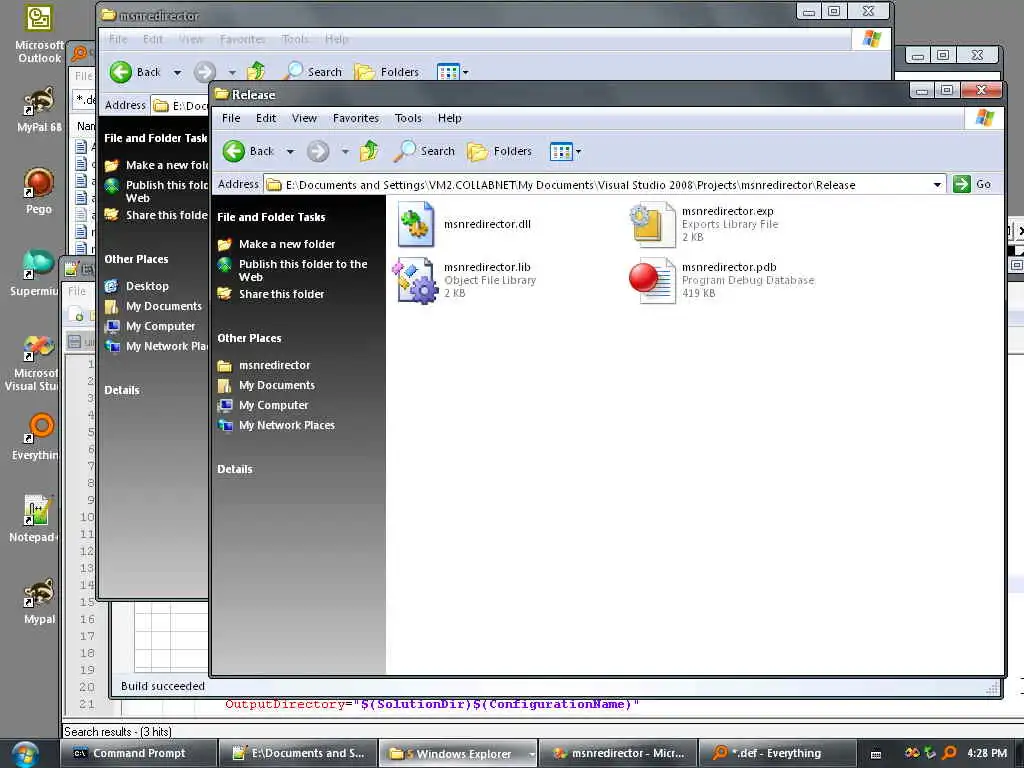The width and height of the screenshot is (1024, 768).
Task: Open Search in Release window toolbar
Action: (x=424, y=151)
